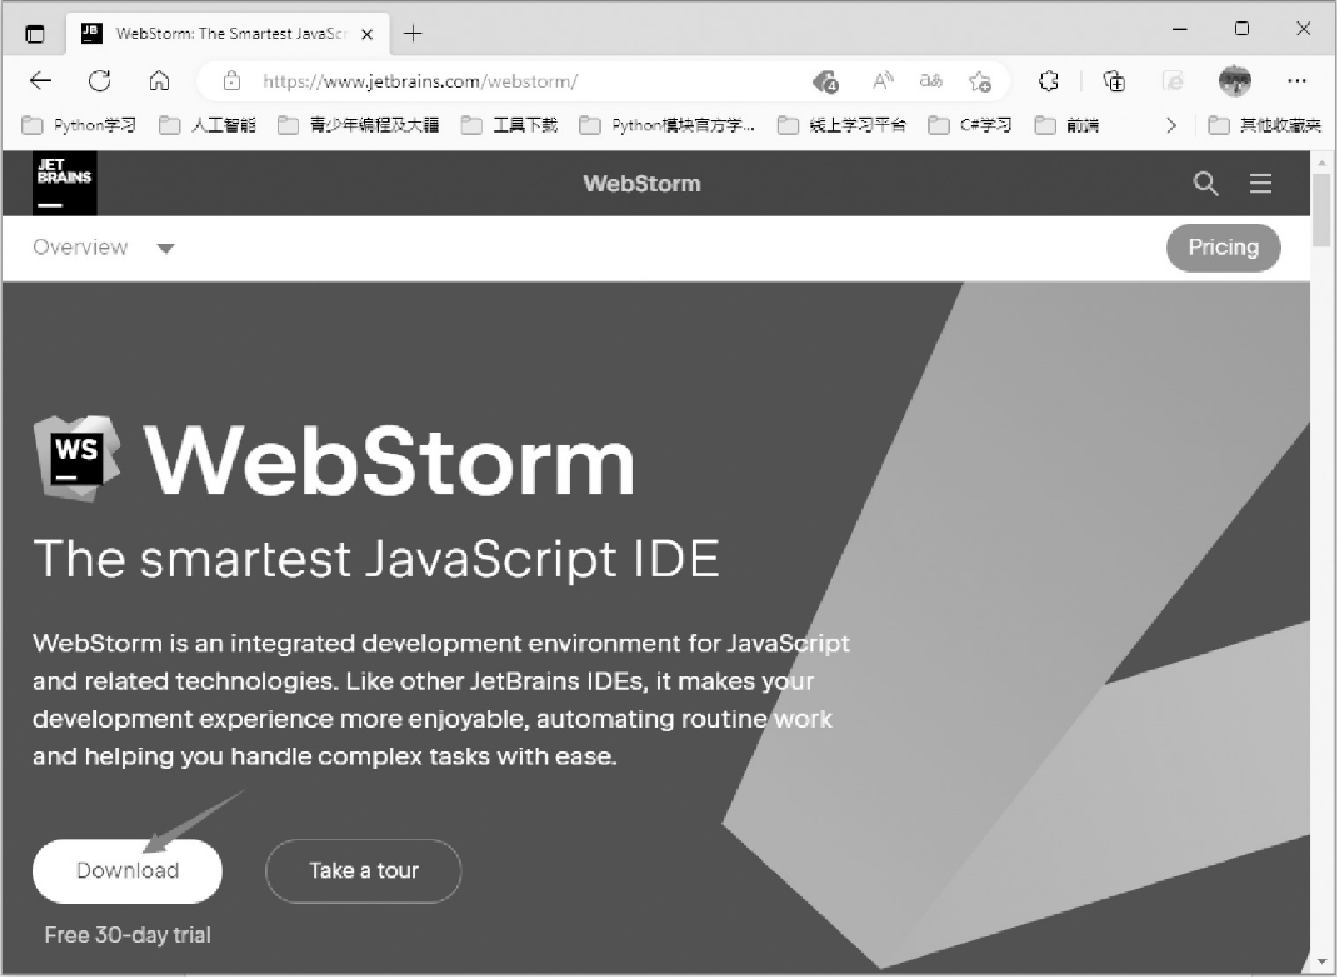Click the Take a tour button

coord(363,871)
